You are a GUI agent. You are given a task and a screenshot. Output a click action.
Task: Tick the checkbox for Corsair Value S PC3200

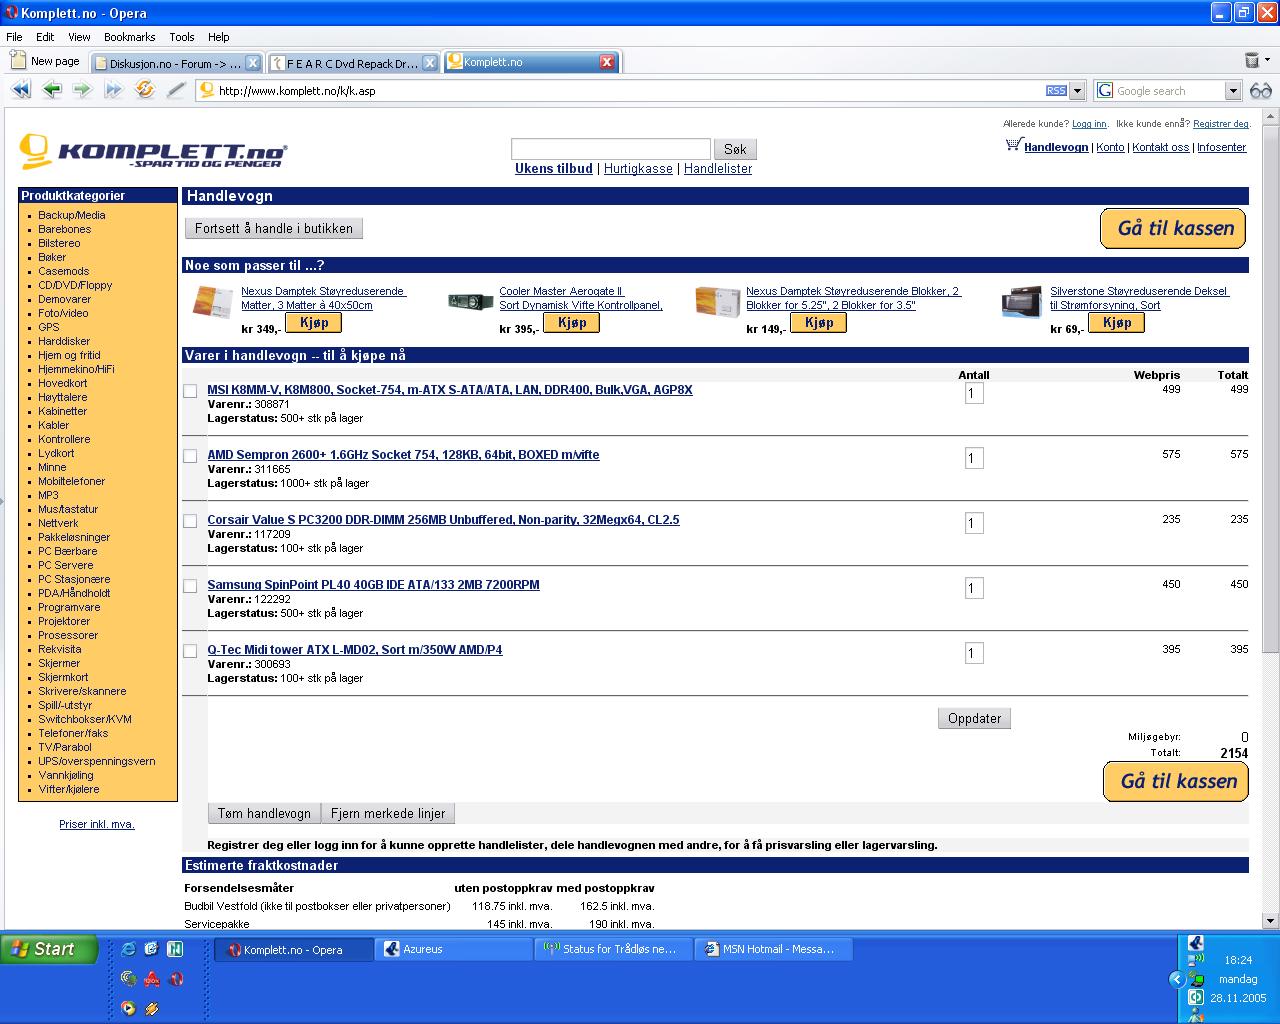pos(190,521)
